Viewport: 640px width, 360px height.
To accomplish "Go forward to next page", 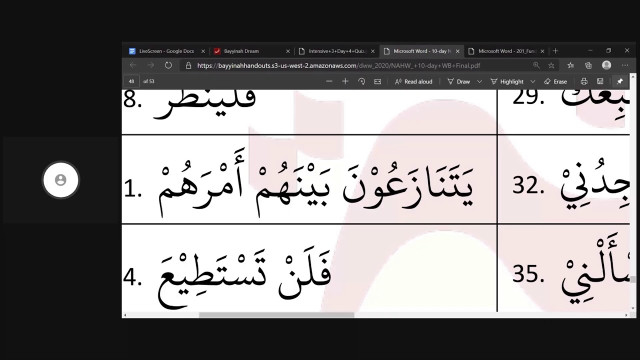I will coord(151,65).
